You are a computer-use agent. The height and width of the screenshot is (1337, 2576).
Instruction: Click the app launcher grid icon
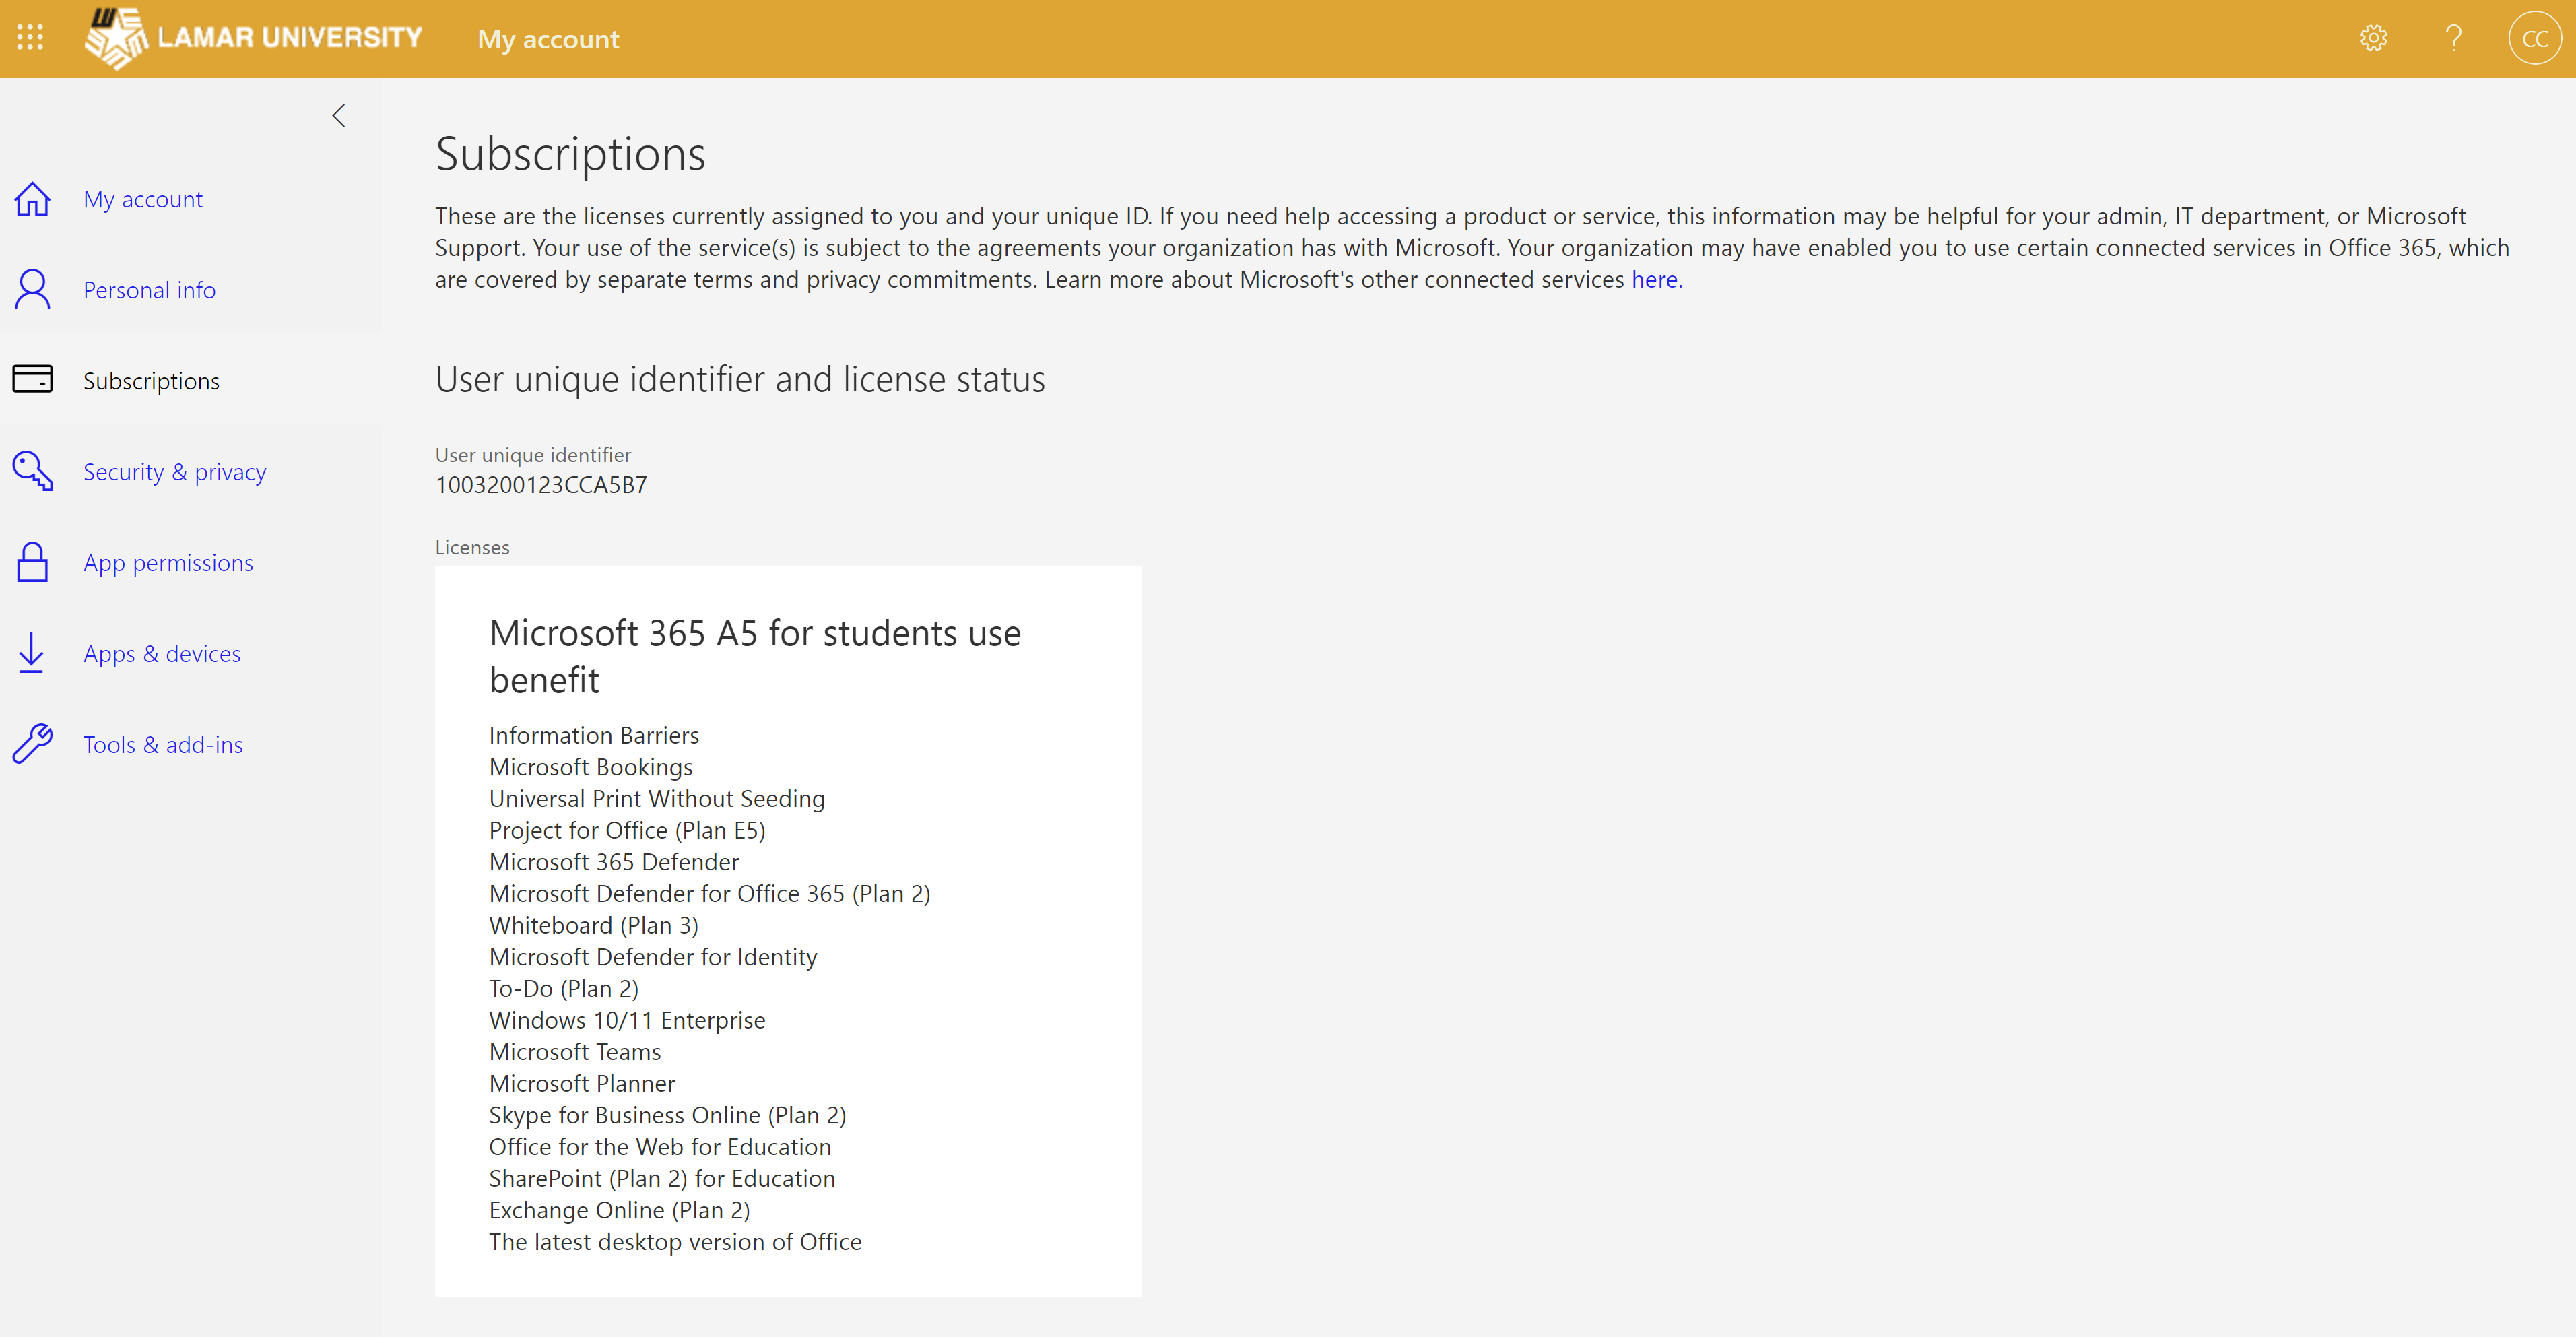[31, 36]
